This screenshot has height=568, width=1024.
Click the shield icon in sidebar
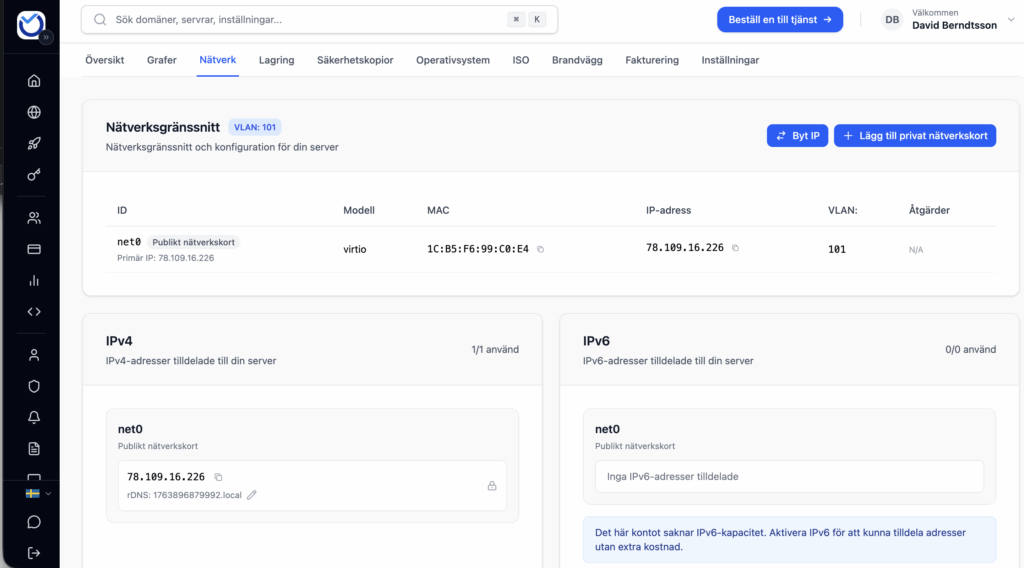pos(34,386)
